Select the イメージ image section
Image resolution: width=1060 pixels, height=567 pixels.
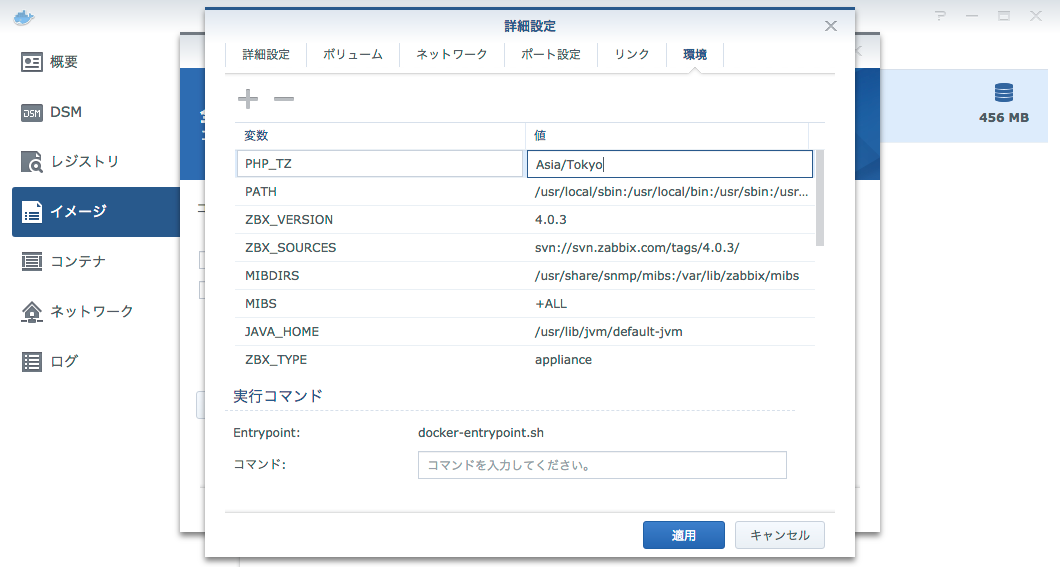click(96, 212)
